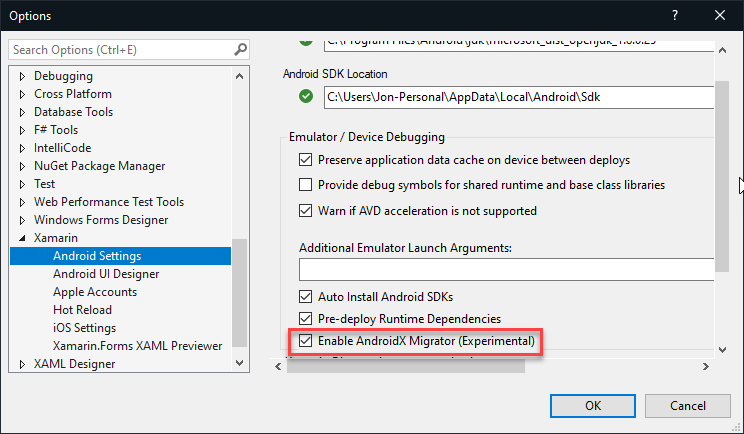The image size is (744, 434).
Task: Toggle Preserve application data cache checkbox
Action: (x=306, y=159)
